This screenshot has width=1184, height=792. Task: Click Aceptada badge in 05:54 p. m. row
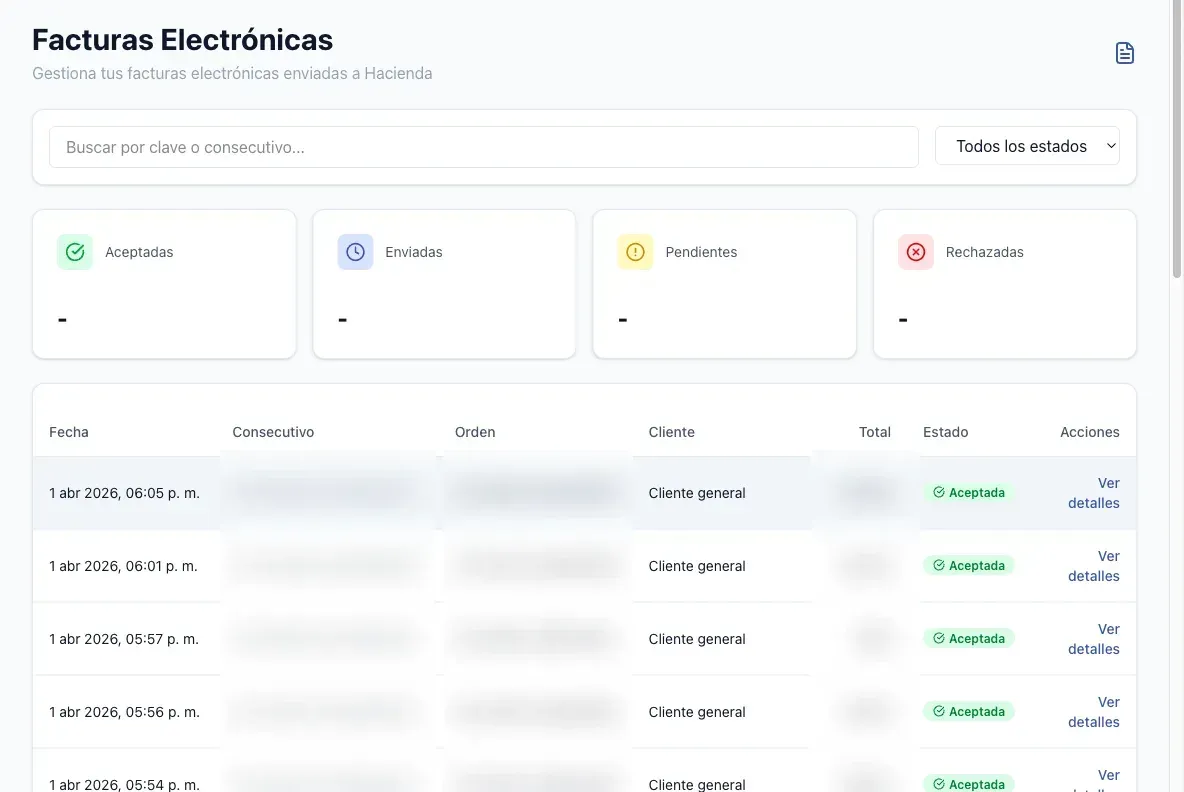click(969, 784)
